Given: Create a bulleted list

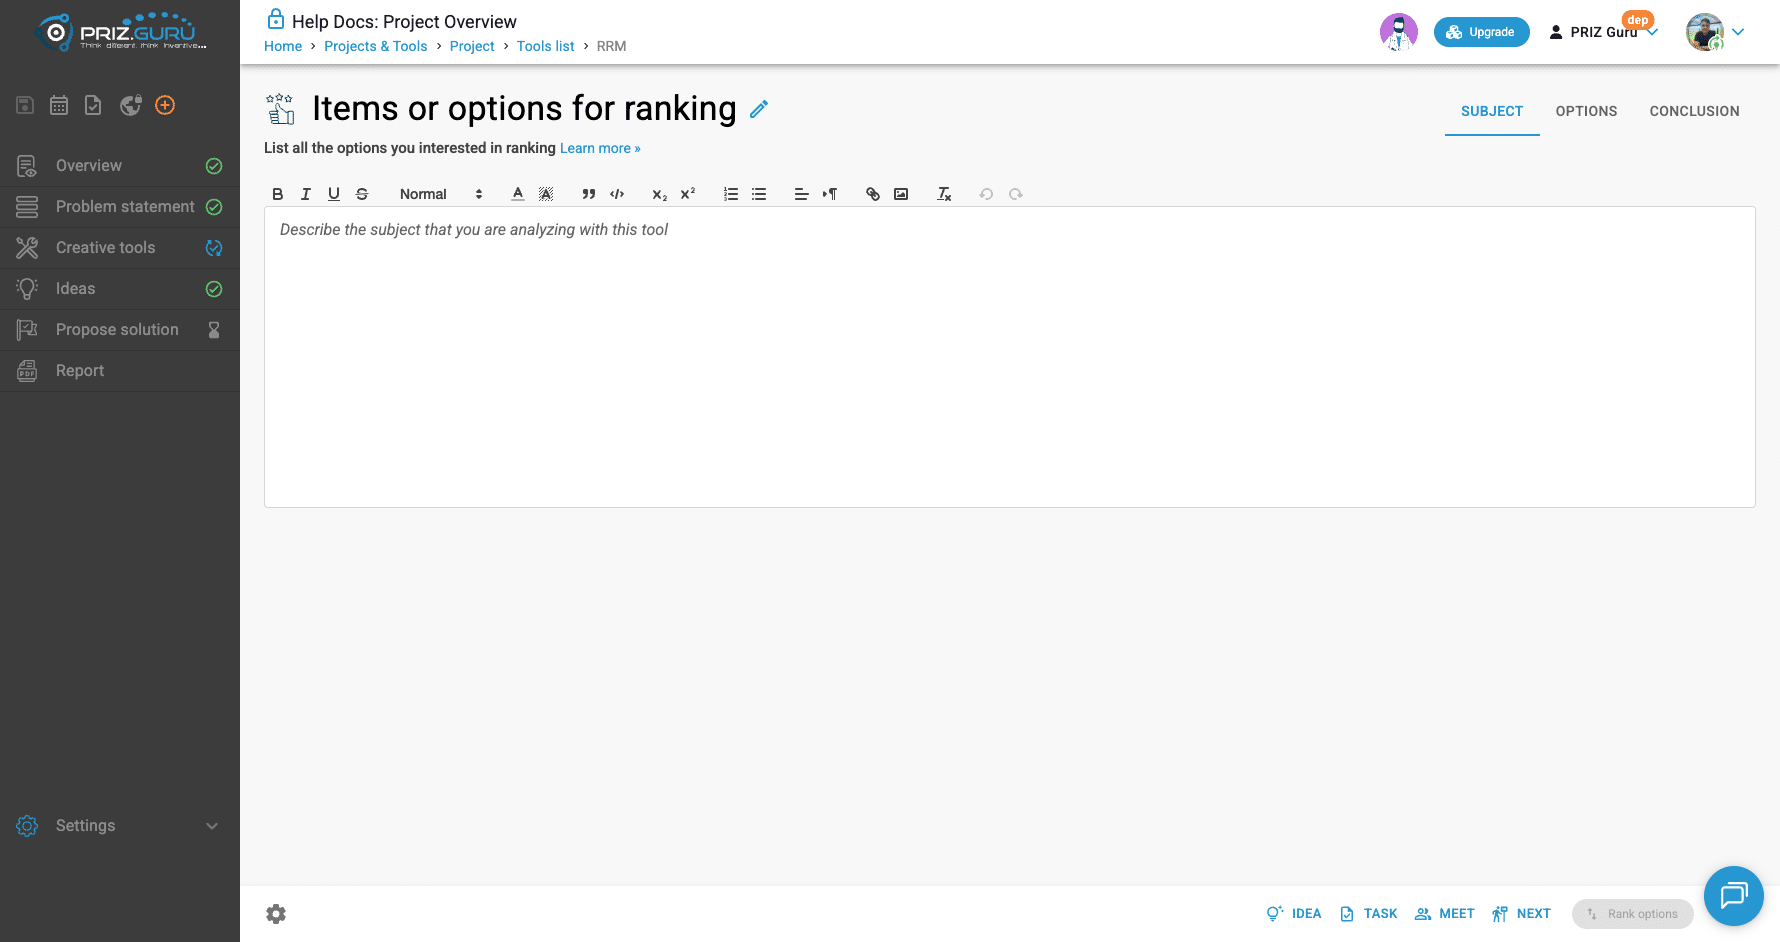Looking at the screenshot, I should [759, 194].
